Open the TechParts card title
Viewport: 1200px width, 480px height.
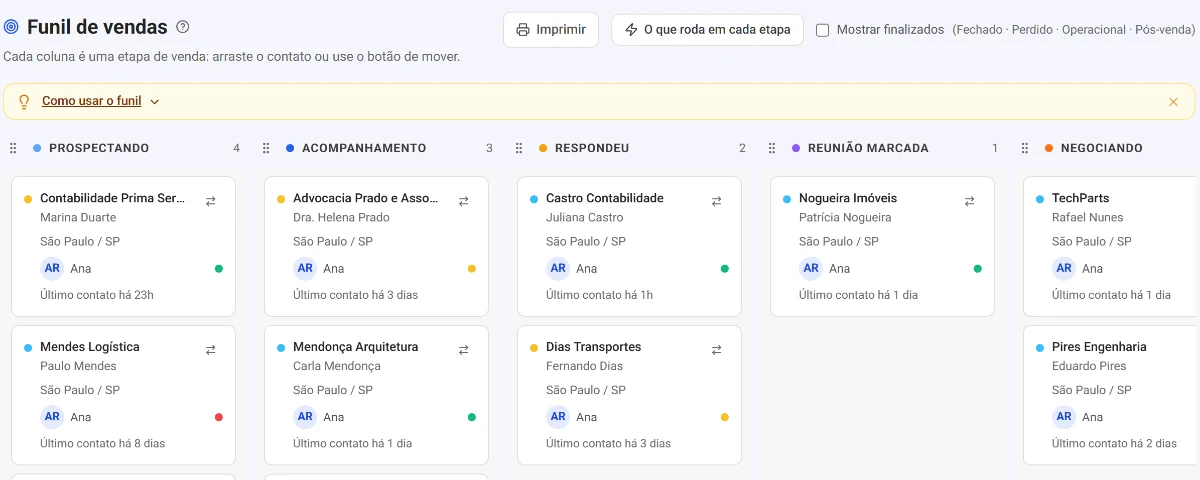pyautogui.click(x=1081, y=198)
